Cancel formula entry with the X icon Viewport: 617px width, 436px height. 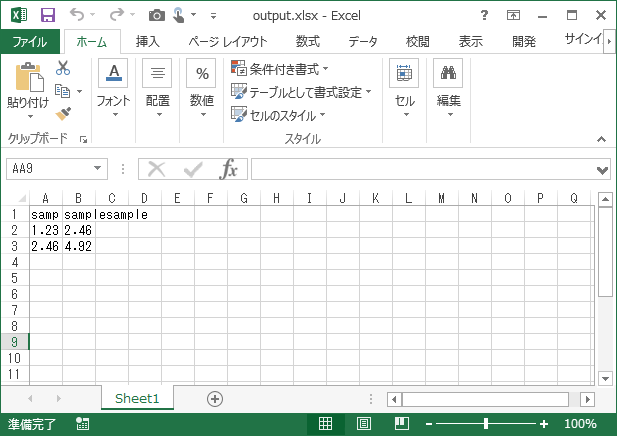[156, 169]
